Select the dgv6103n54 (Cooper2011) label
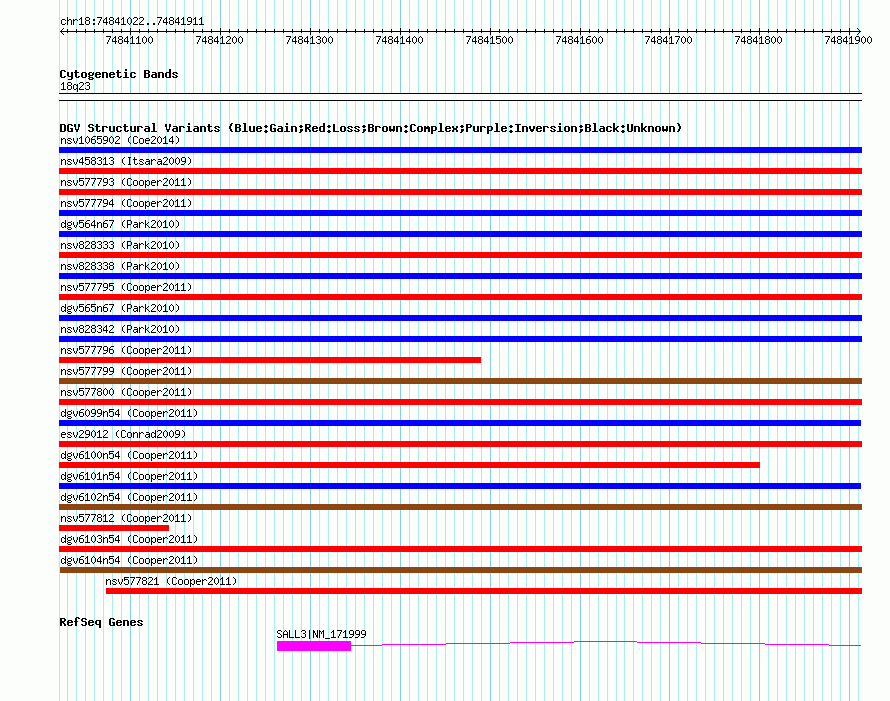Viewport: 890px width, 701px height. coord(129,539)
